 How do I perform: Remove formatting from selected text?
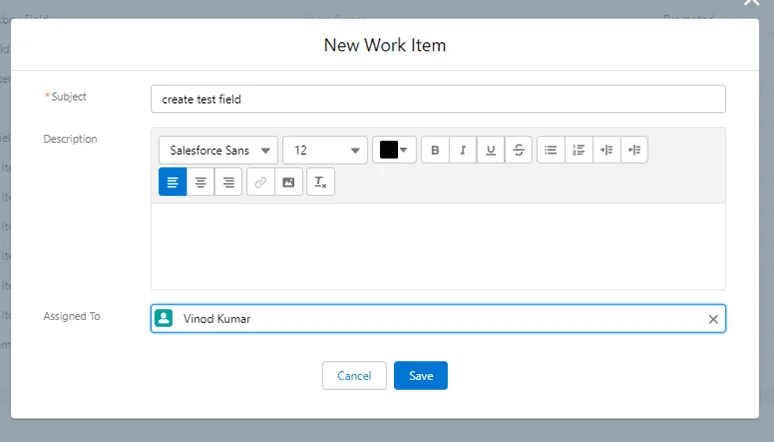point(320,182)
